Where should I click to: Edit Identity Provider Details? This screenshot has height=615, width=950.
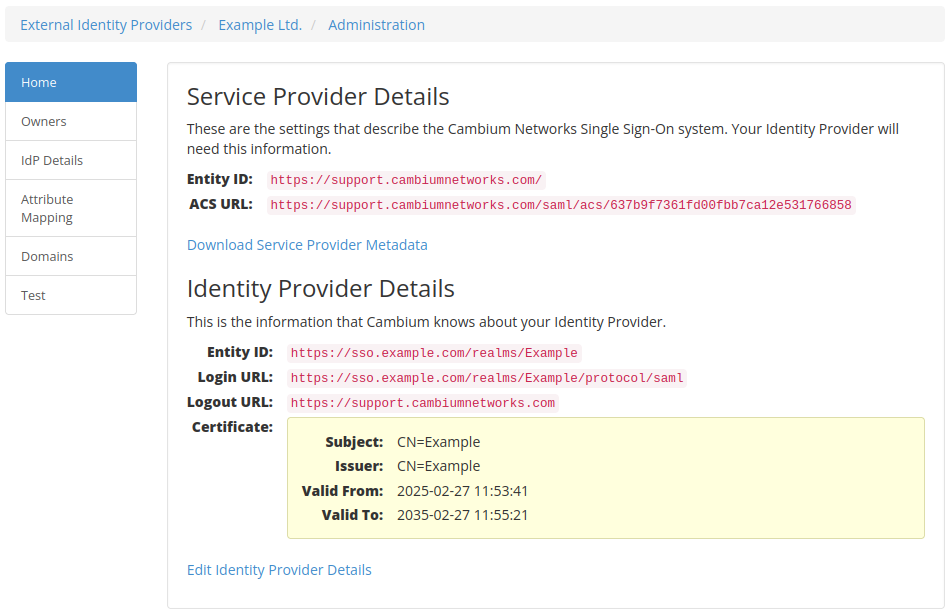279,570
